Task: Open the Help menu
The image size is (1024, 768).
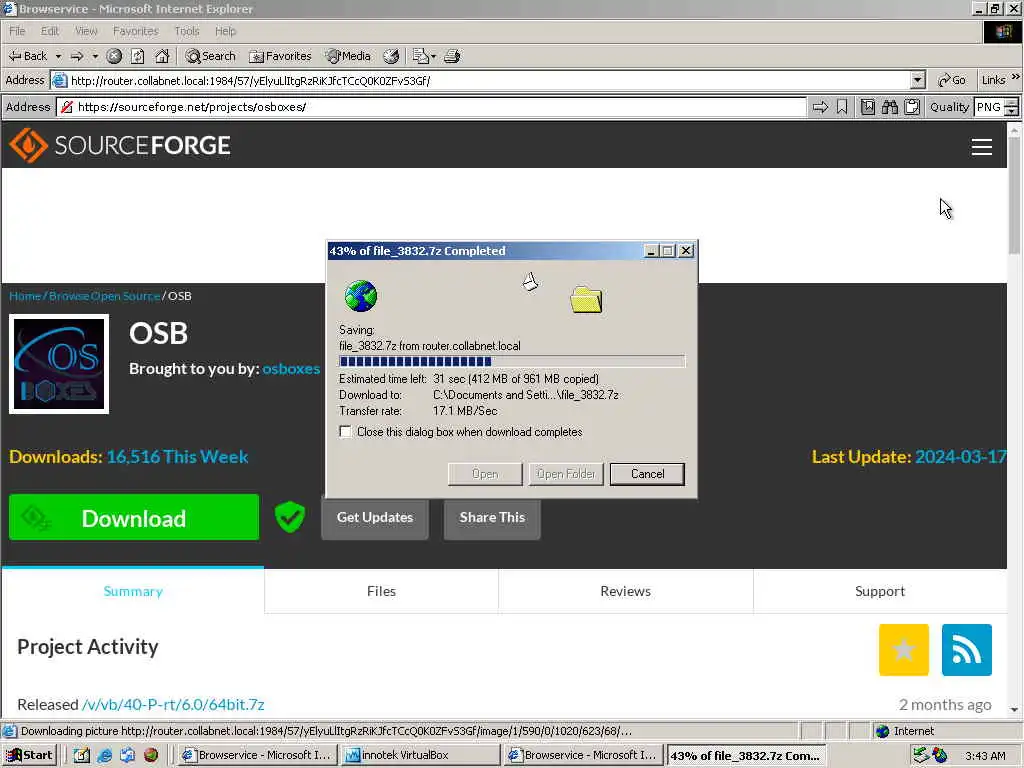Action: [x=225, y=31]
